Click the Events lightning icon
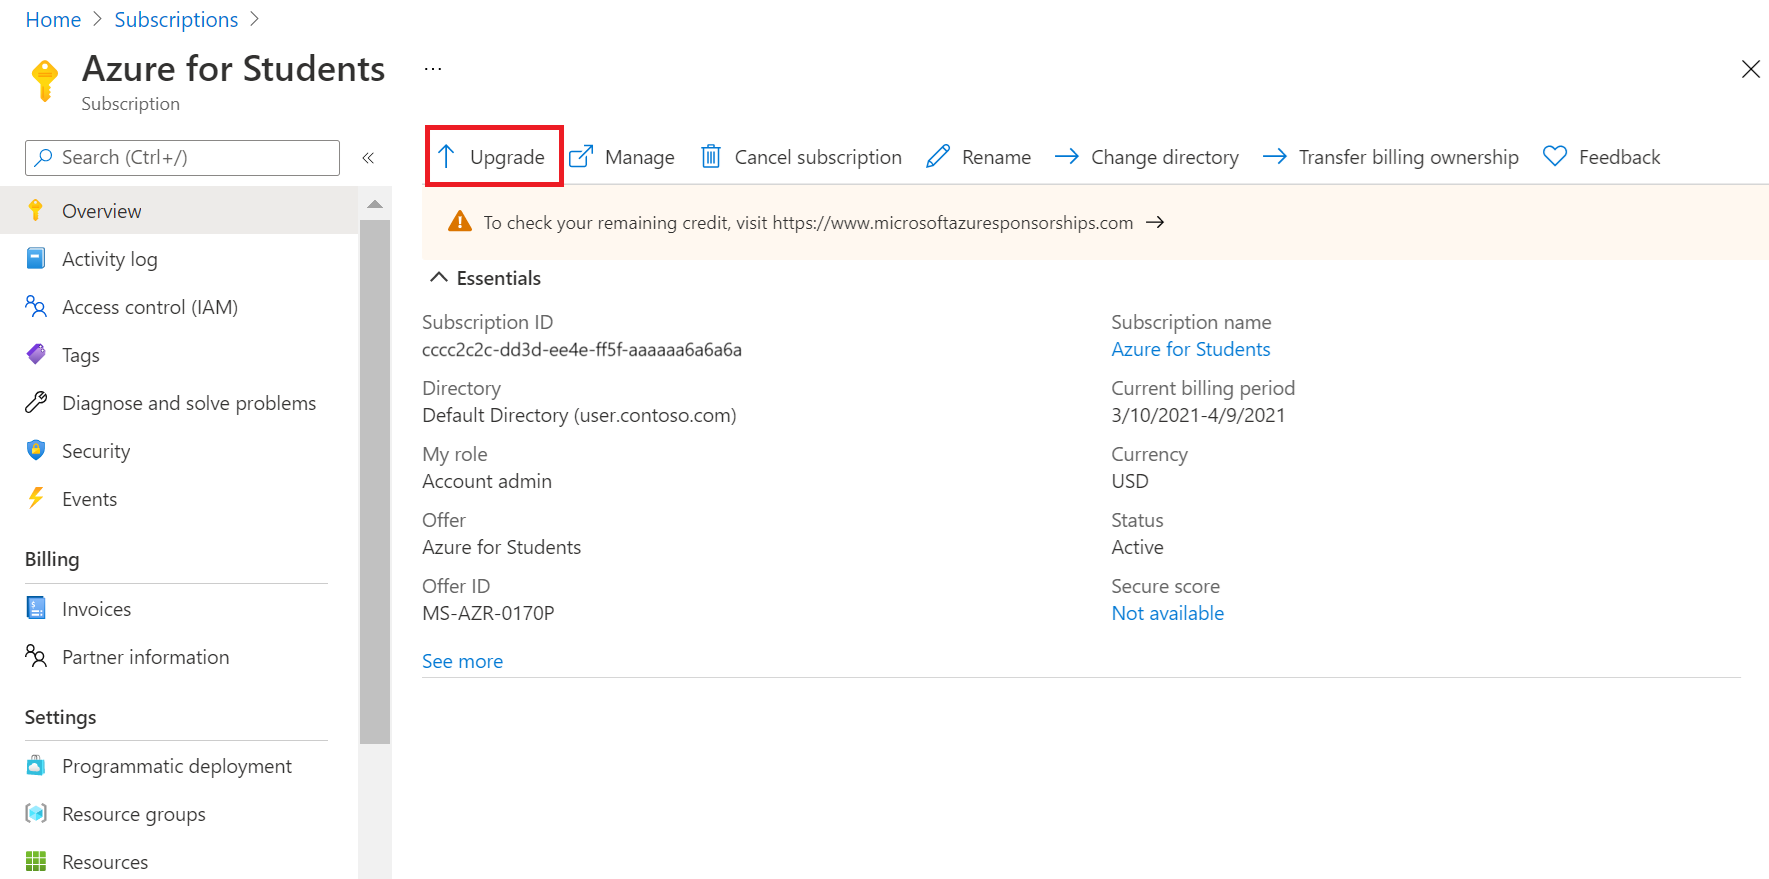The width and height of the screenshot is (1769, 879). [36, 499]
